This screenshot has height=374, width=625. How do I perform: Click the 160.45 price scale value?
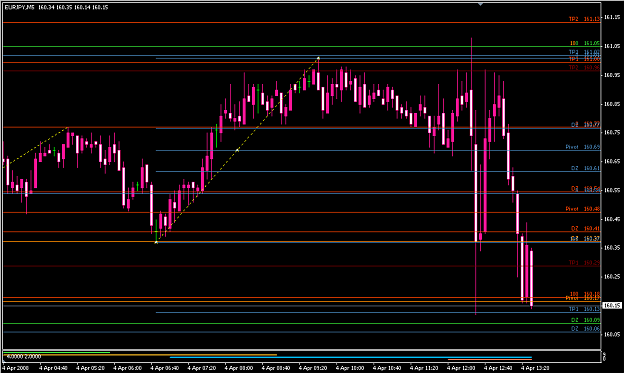click(612, 219)
